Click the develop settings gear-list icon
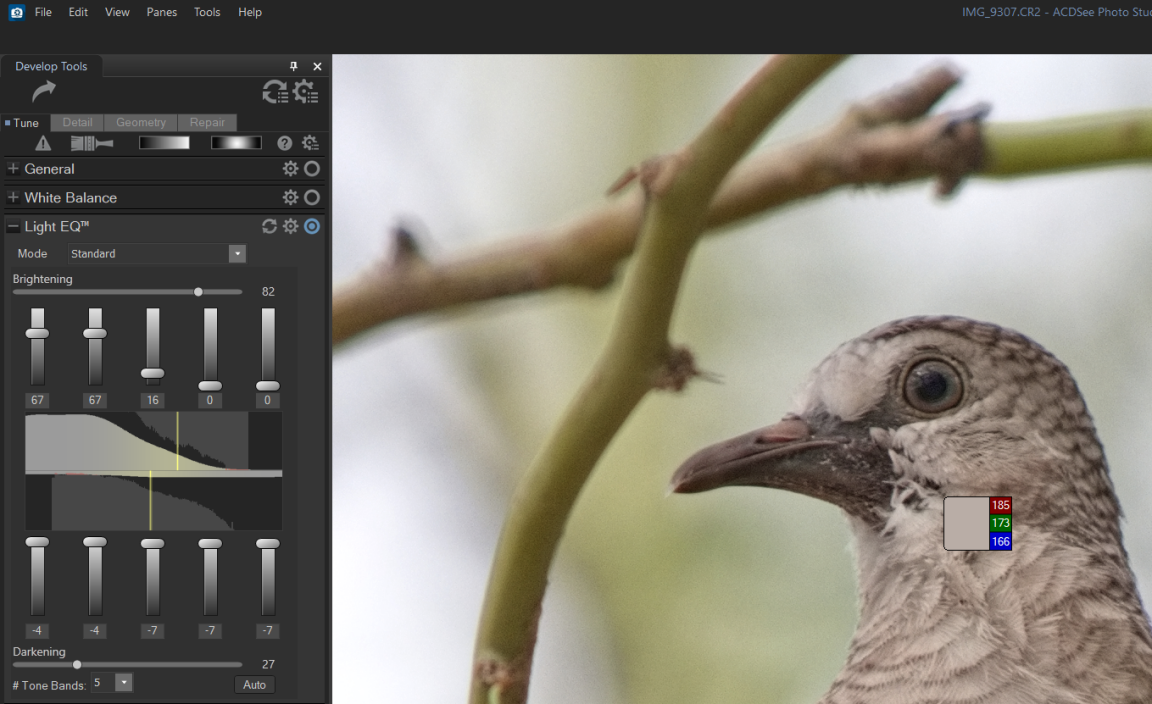This screenshot has width=1152, height=704. click(x=306, y=92)
